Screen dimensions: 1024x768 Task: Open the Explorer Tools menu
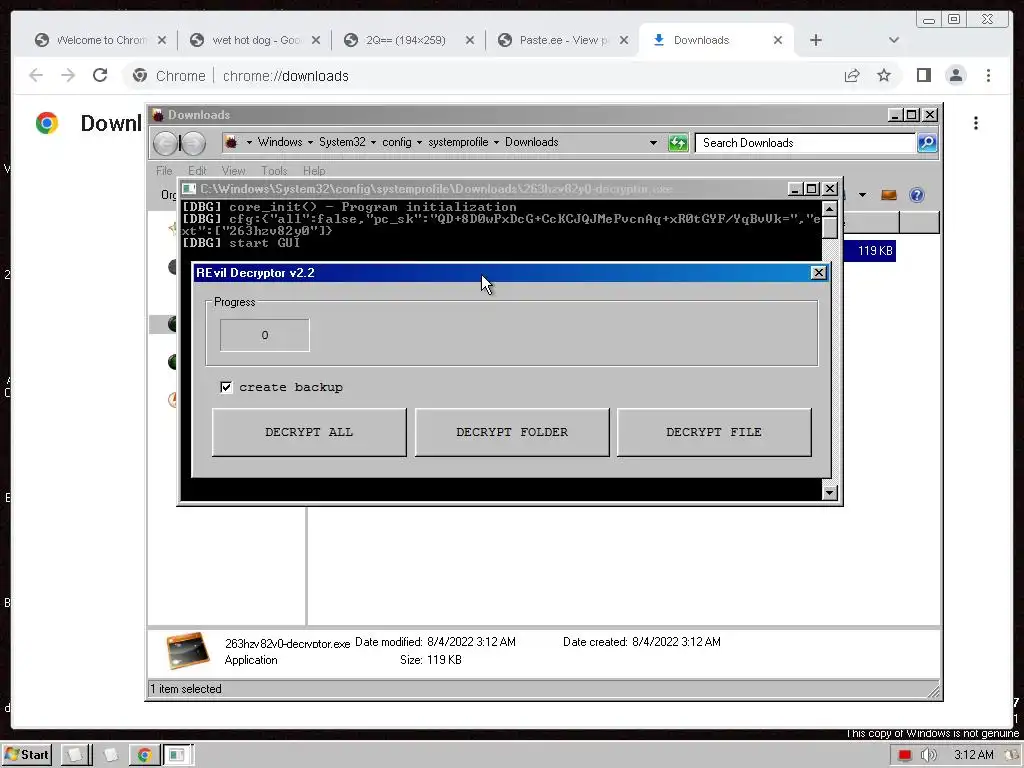tap(274, 170)
